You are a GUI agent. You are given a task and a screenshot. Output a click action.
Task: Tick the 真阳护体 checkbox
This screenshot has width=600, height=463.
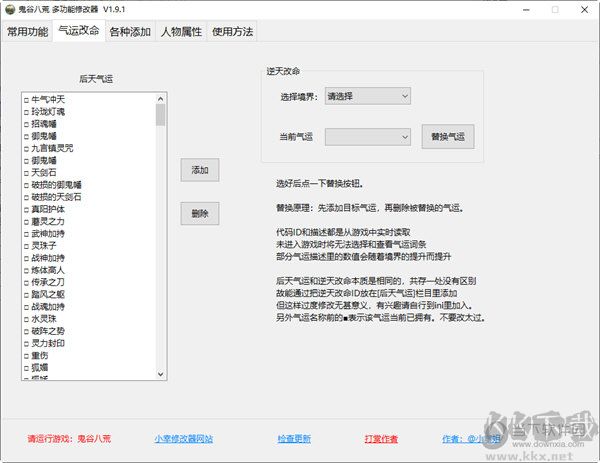[29, 209]
